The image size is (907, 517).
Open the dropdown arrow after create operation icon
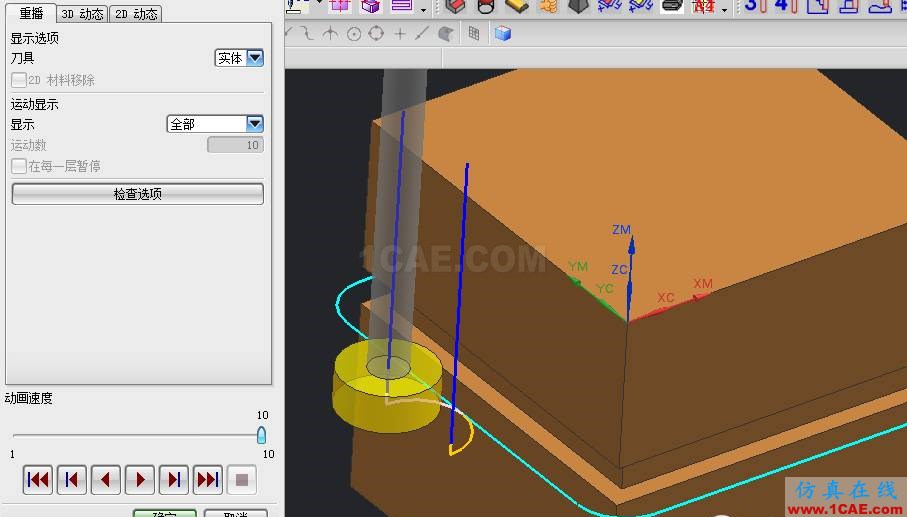[x=423, y=9]
